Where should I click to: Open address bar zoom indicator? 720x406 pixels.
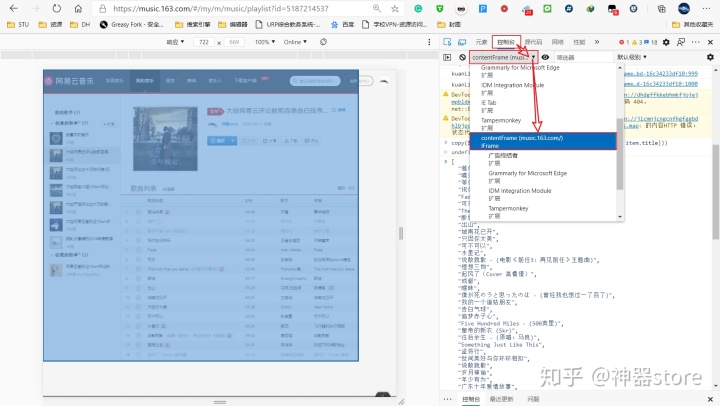point(377,8)
